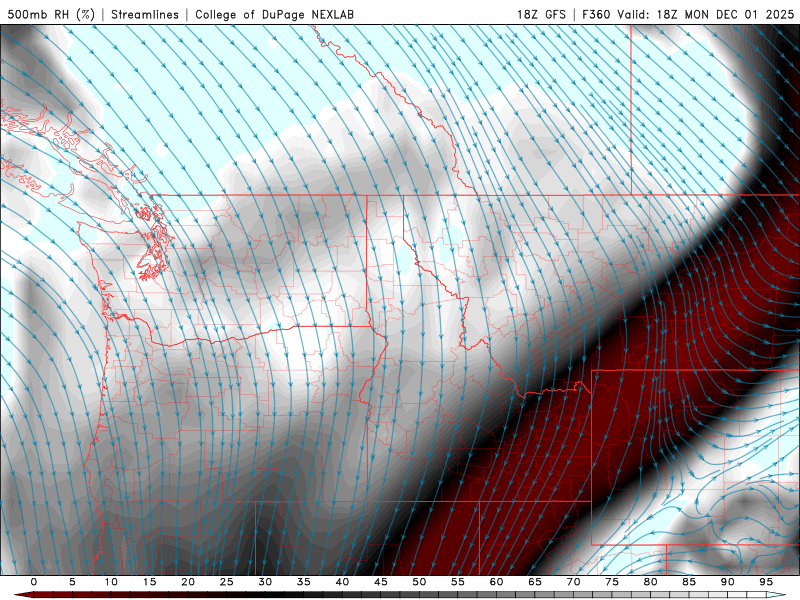Click the 25 label on the colorbar scale
The height and width of the screenshot is (600, 800).
point(227,582)
